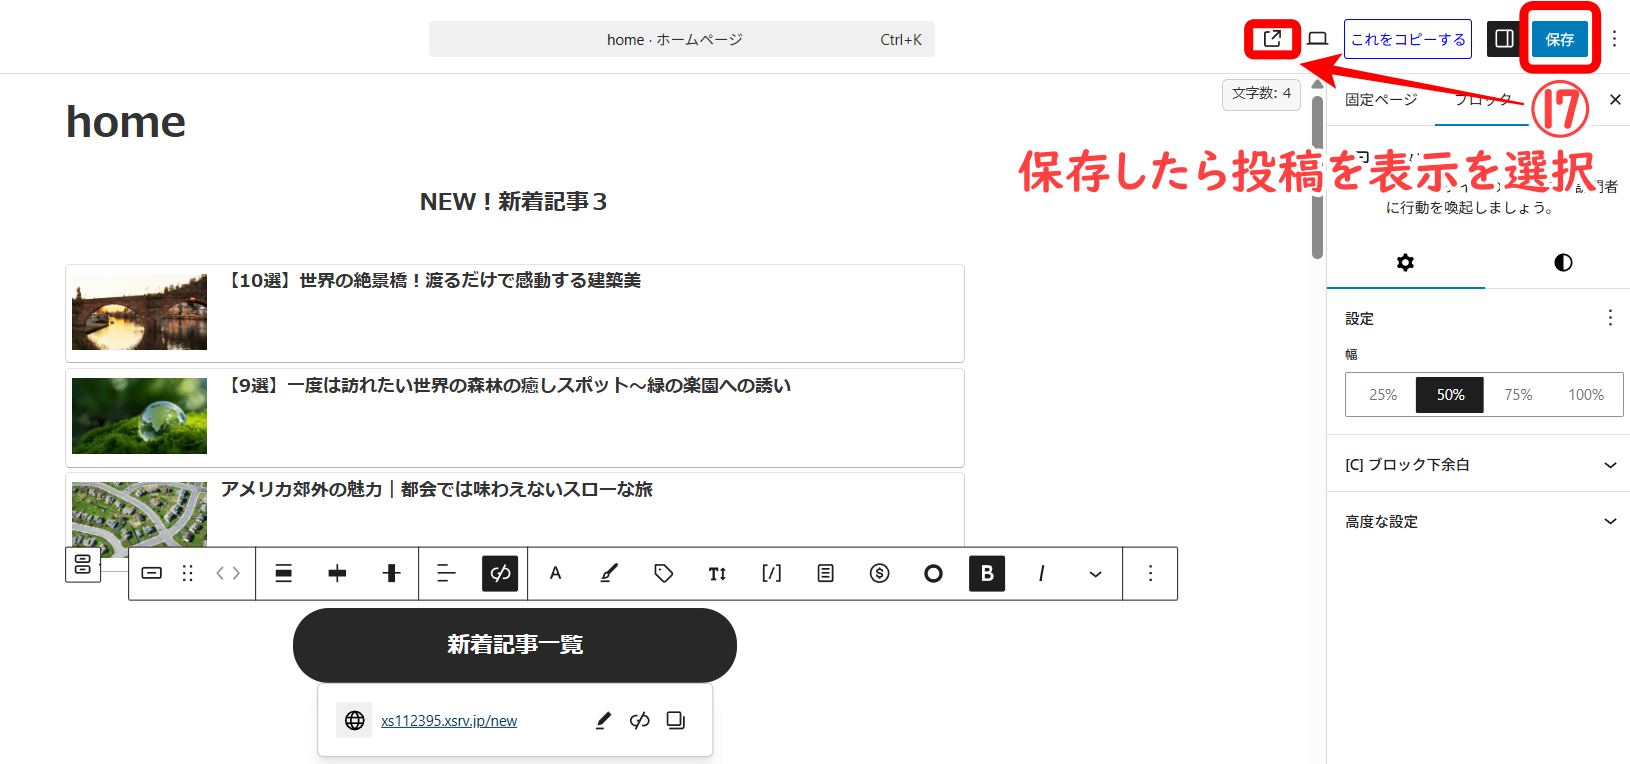Image resolution: width=1630 pixels, height=764 pixels.
Task: Open more formatting options chevron in toolbar
Action: [x=1095, y=573]
